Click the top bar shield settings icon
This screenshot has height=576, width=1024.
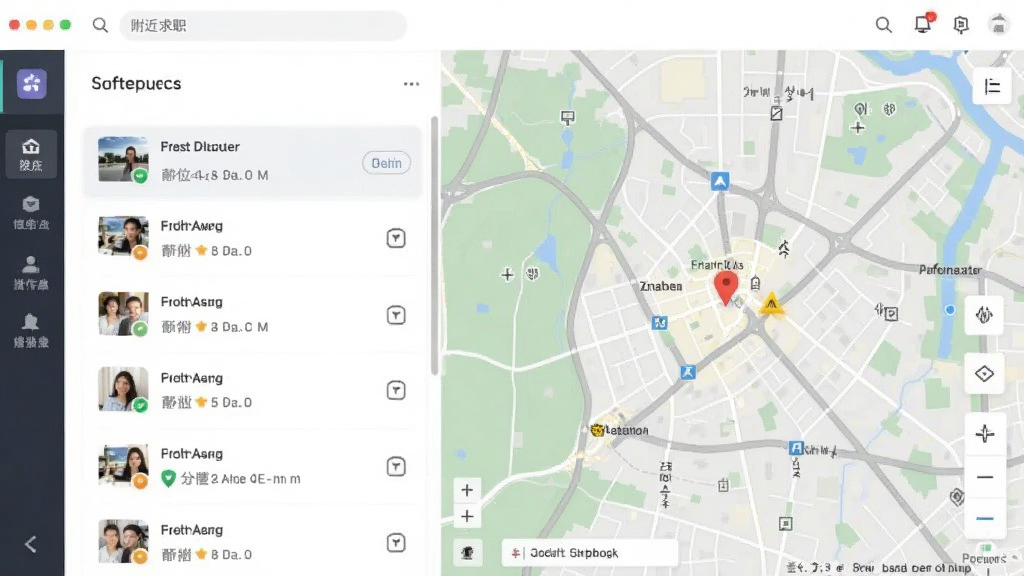(x=961, y=25)
